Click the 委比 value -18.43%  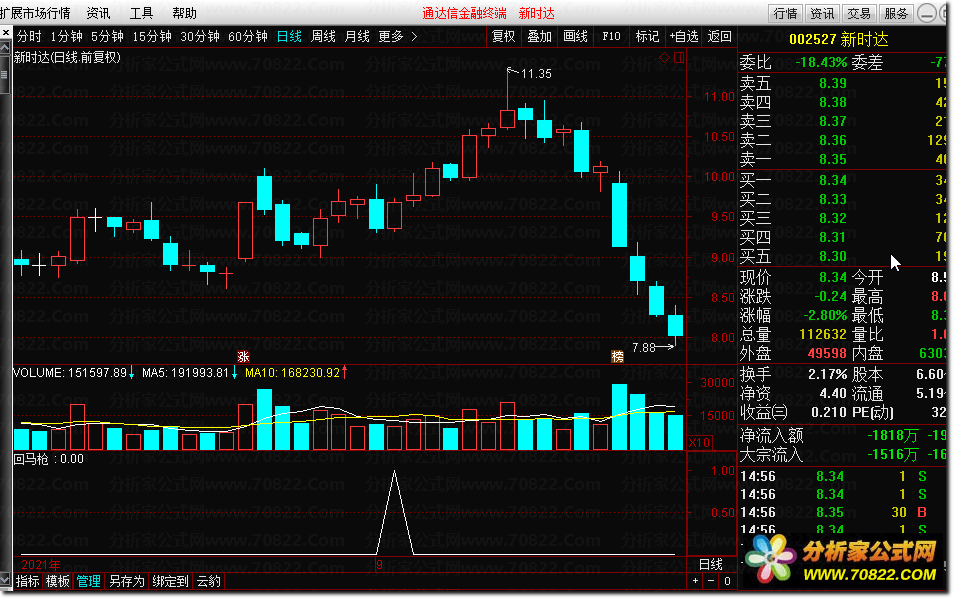click(x=821, y=62)
